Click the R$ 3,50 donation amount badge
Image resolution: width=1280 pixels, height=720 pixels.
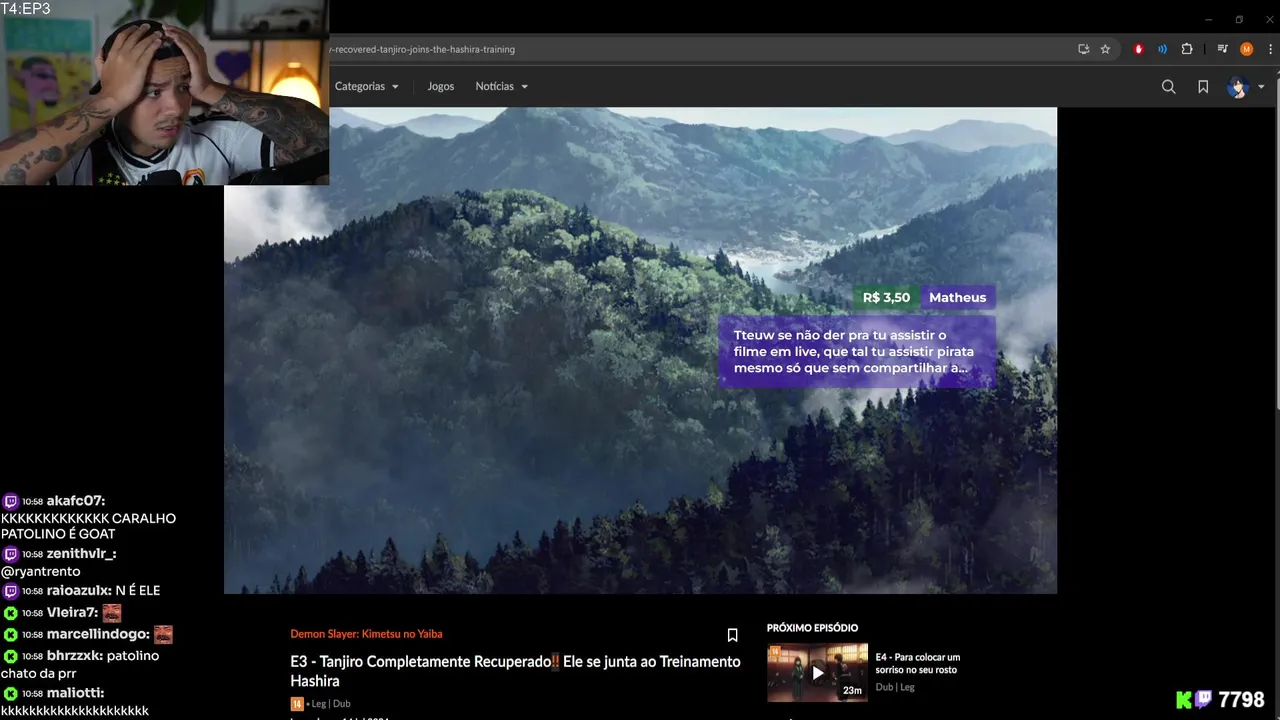tap(886, 297)
